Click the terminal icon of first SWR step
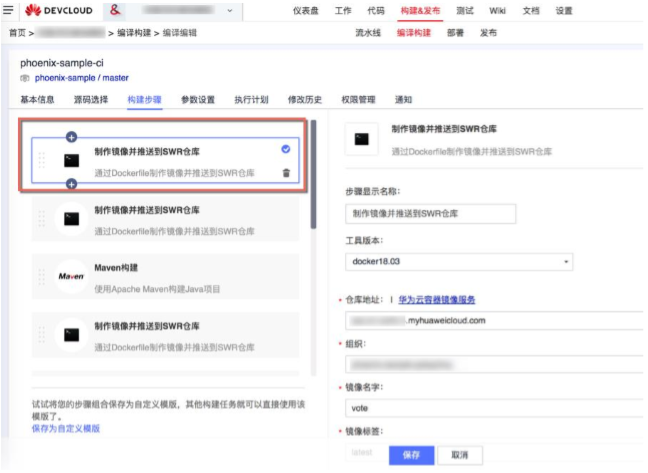The height and width of the screenshot is (473, 648). pyautogui.click(x=71, y=161)
